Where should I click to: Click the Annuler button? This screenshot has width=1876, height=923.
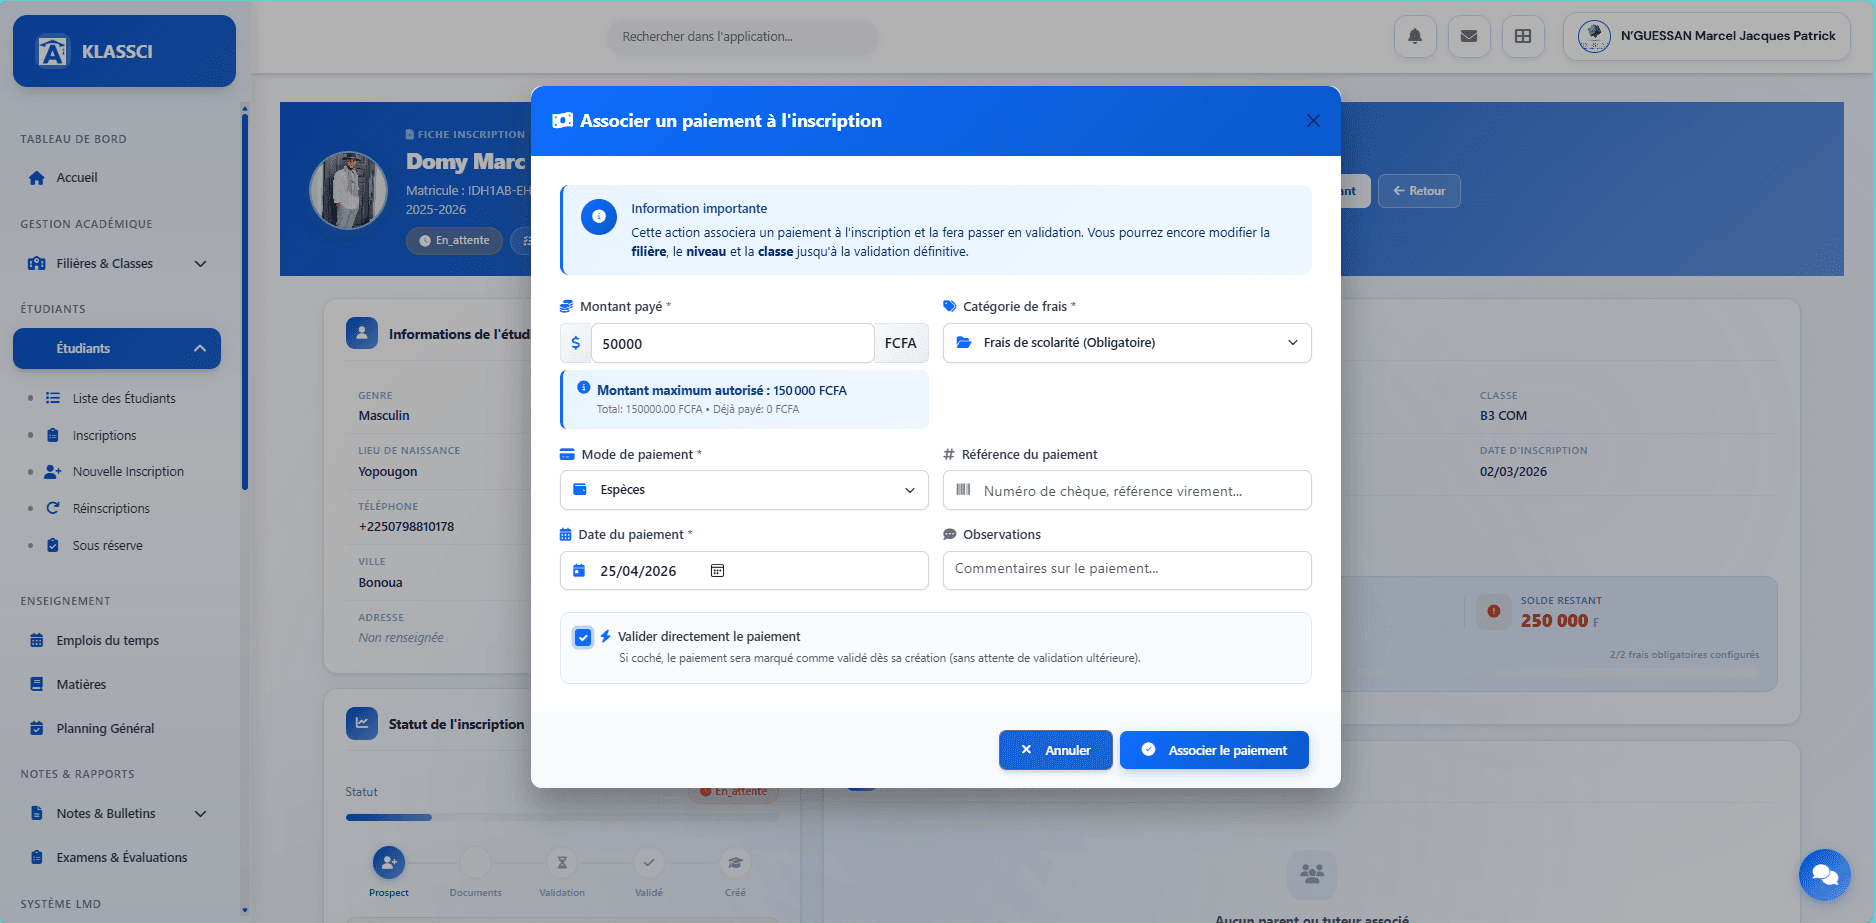tap(1055, 750)
